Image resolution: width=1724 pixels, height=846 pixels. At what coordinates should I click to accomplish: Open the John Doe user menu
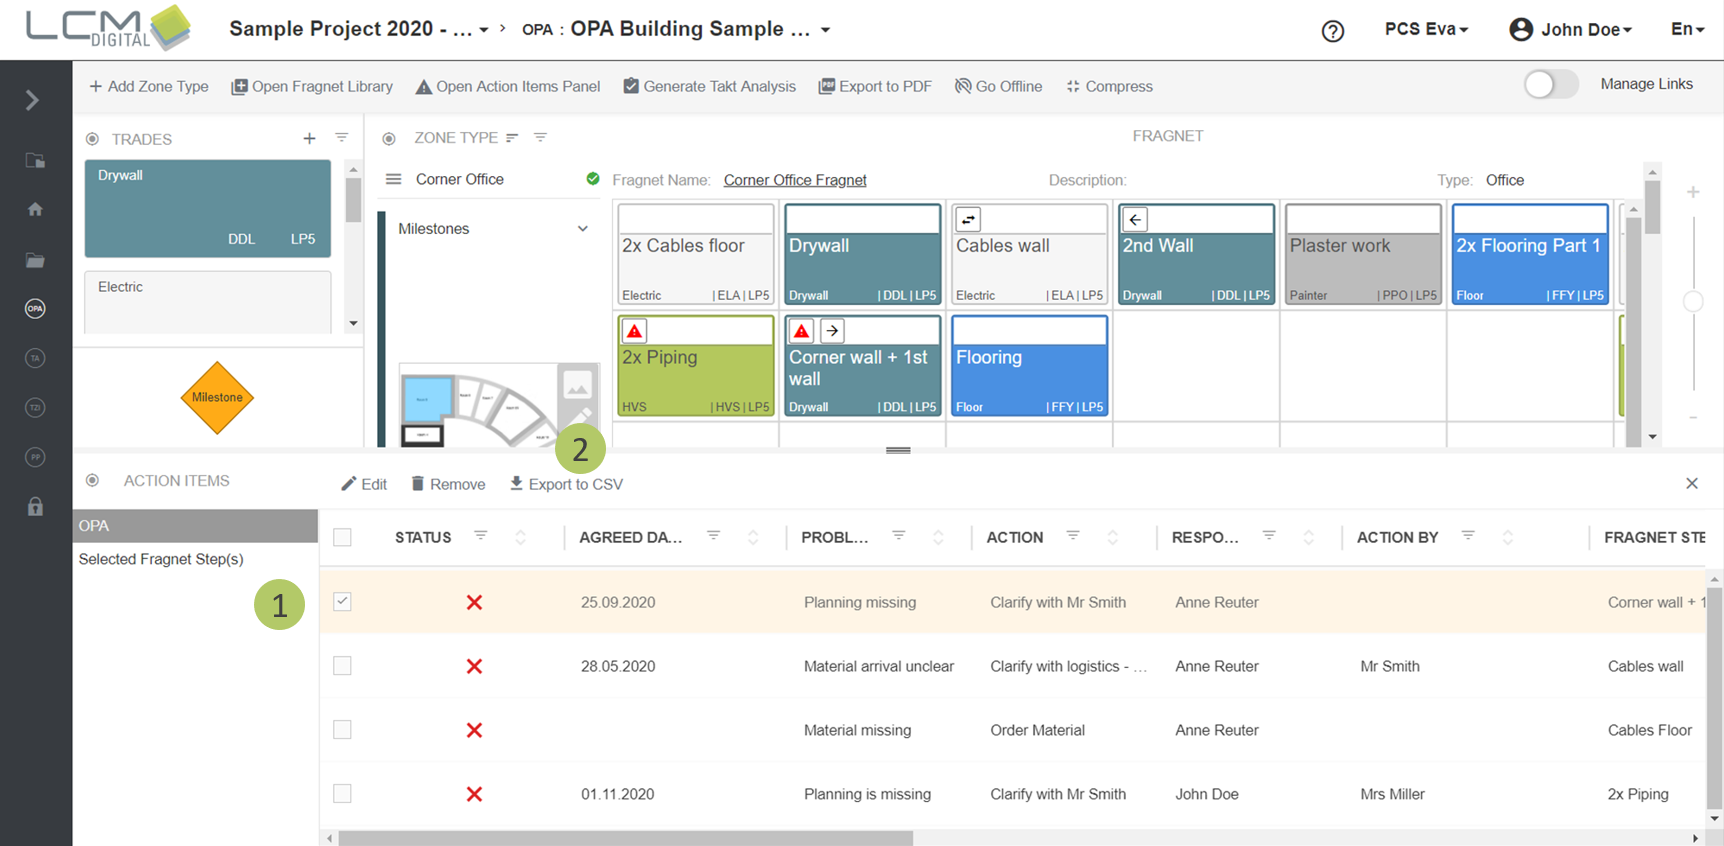tap(1571, 30)
